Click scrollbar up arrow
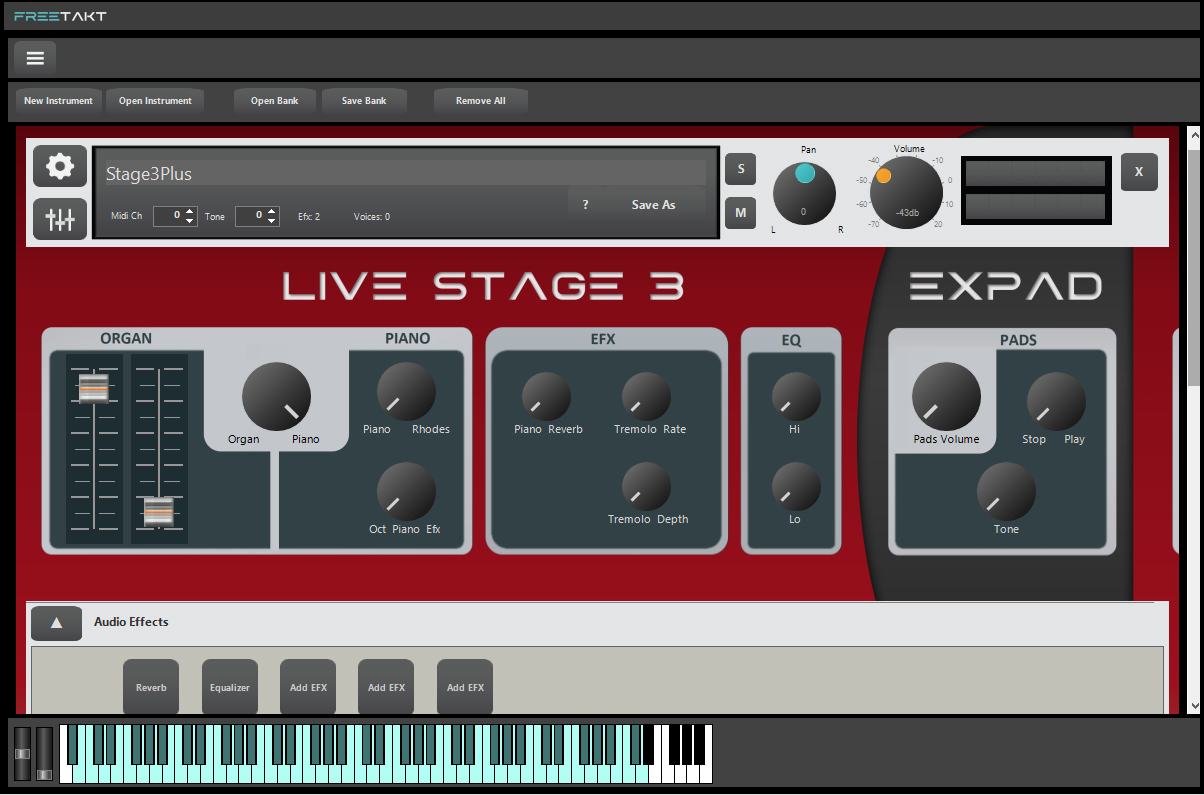Viewport: 1204px width, 795px height. click(1193, 134)
